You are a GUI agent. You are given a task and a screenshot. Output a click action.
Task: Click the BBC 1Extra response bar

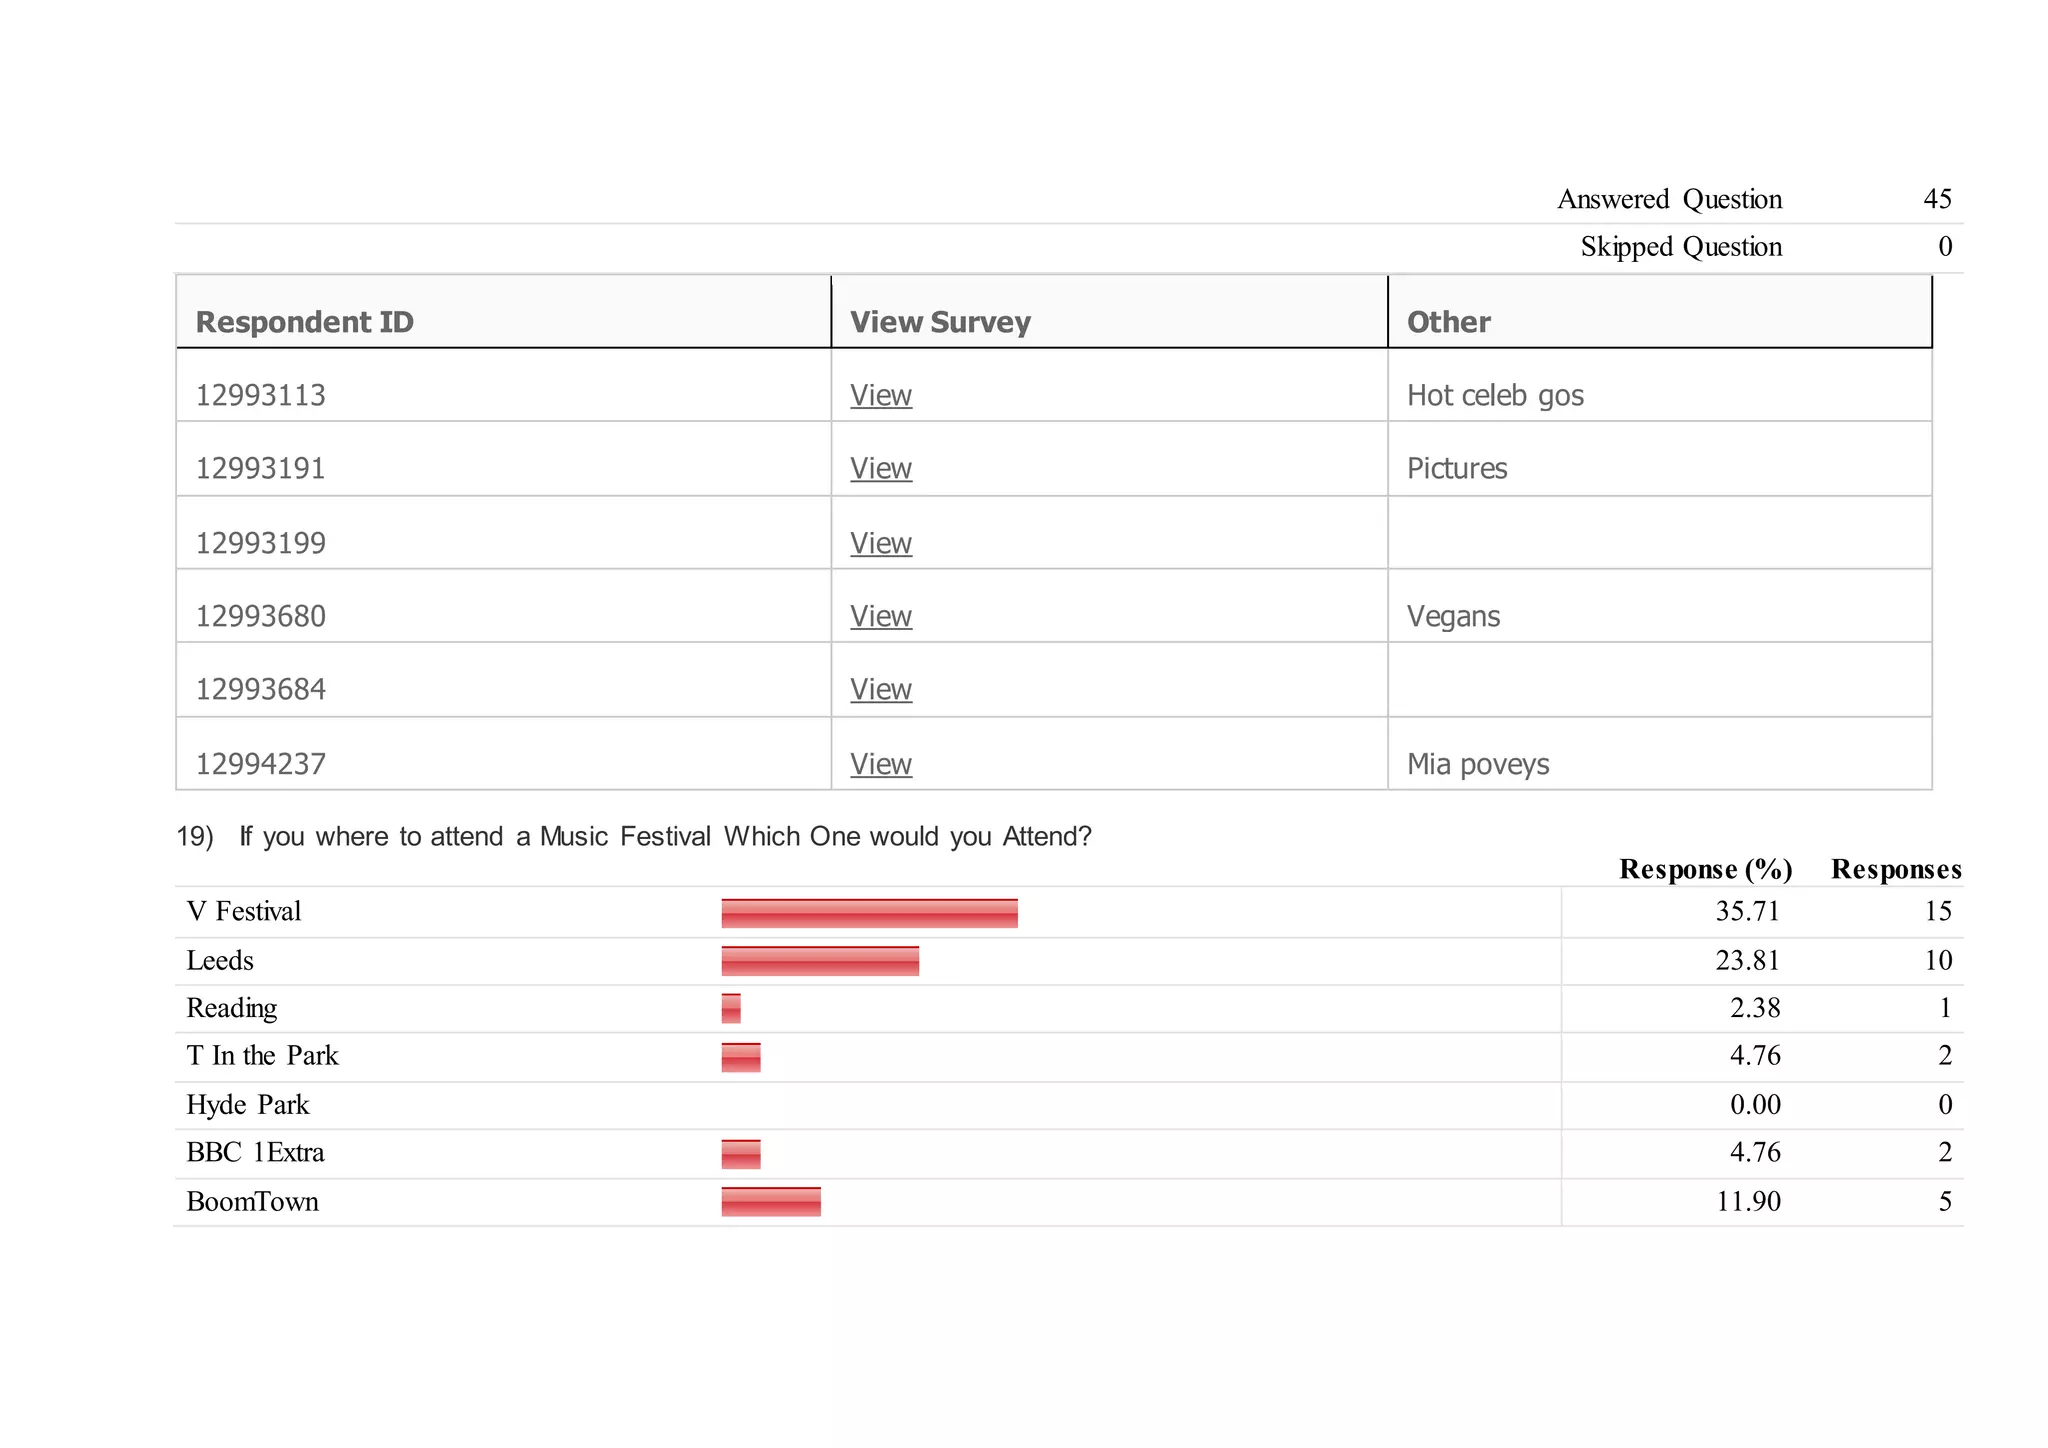pyautogui.click(x=741, y=1154)
